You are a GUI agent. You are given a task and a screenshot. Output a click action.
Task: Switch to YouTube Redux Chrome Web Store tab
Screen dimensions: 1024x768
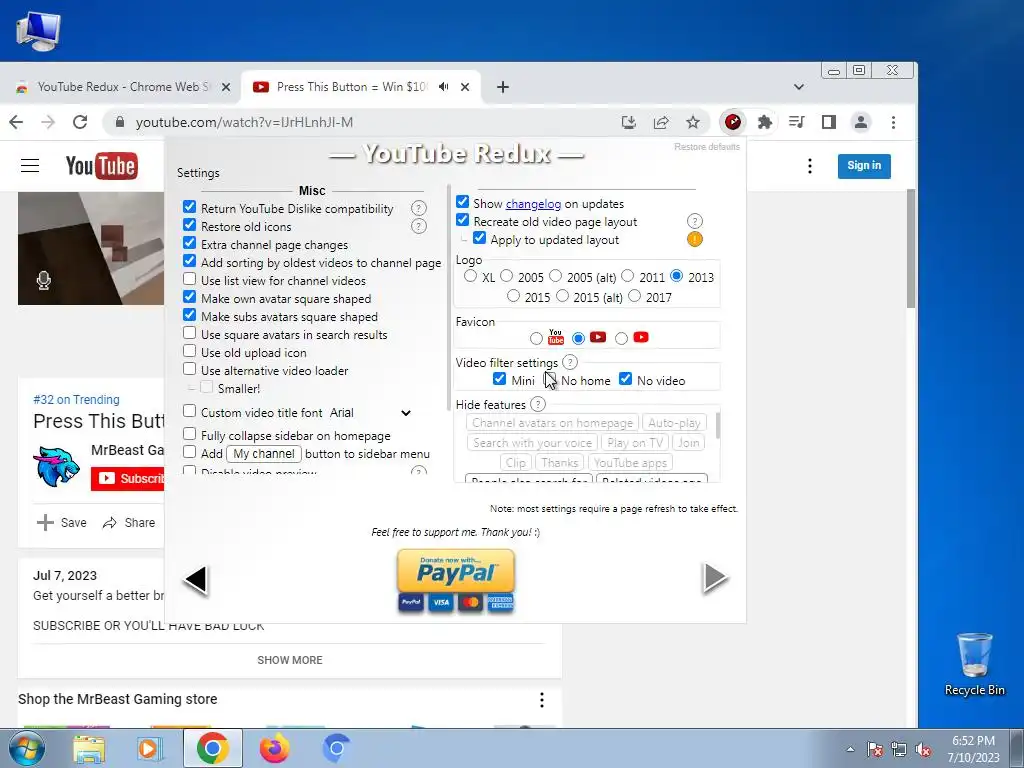[121, 87]
